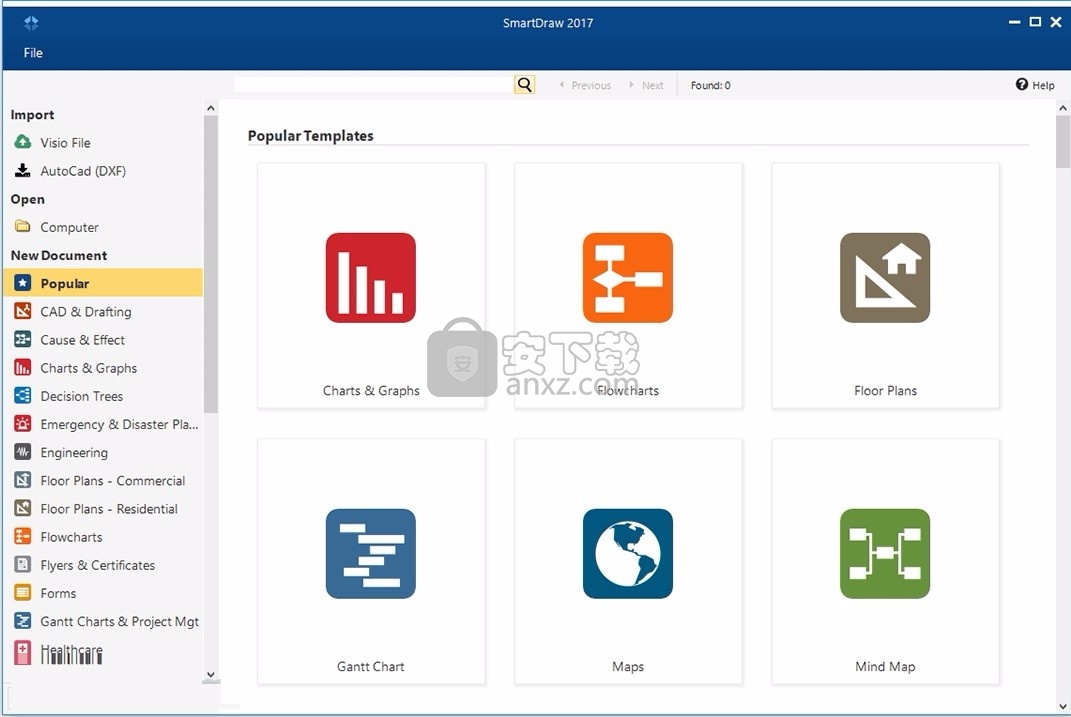Click Gantt Charts & Project Mgt icon
Screen dimensions: 1071x717
[x=23, y=621]
